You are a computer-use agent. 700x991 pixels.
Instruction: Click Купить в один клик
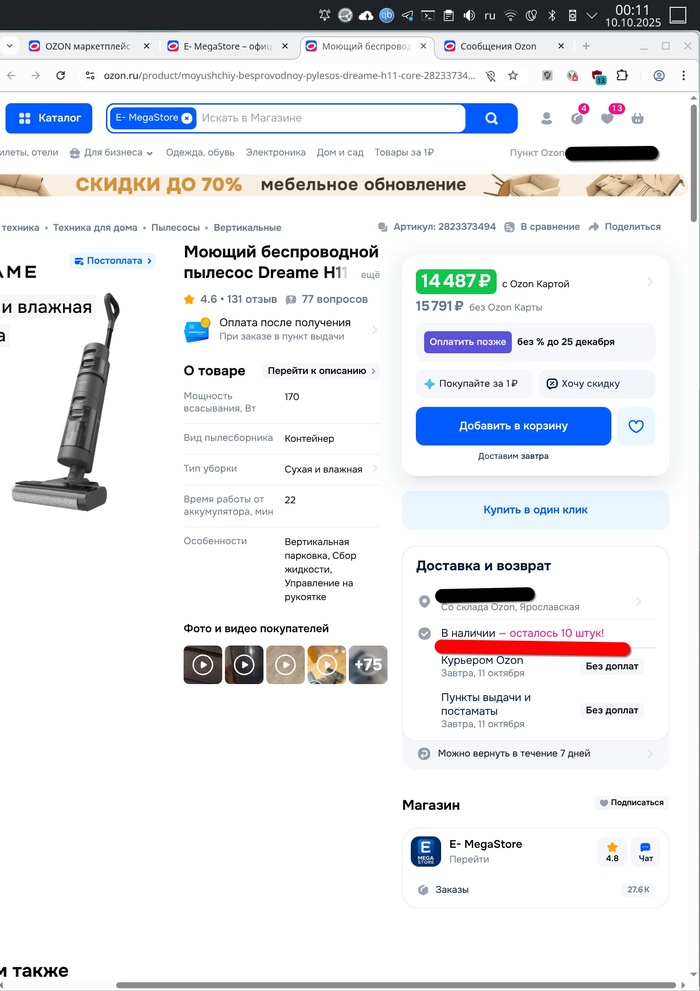(x=535, y=509)
